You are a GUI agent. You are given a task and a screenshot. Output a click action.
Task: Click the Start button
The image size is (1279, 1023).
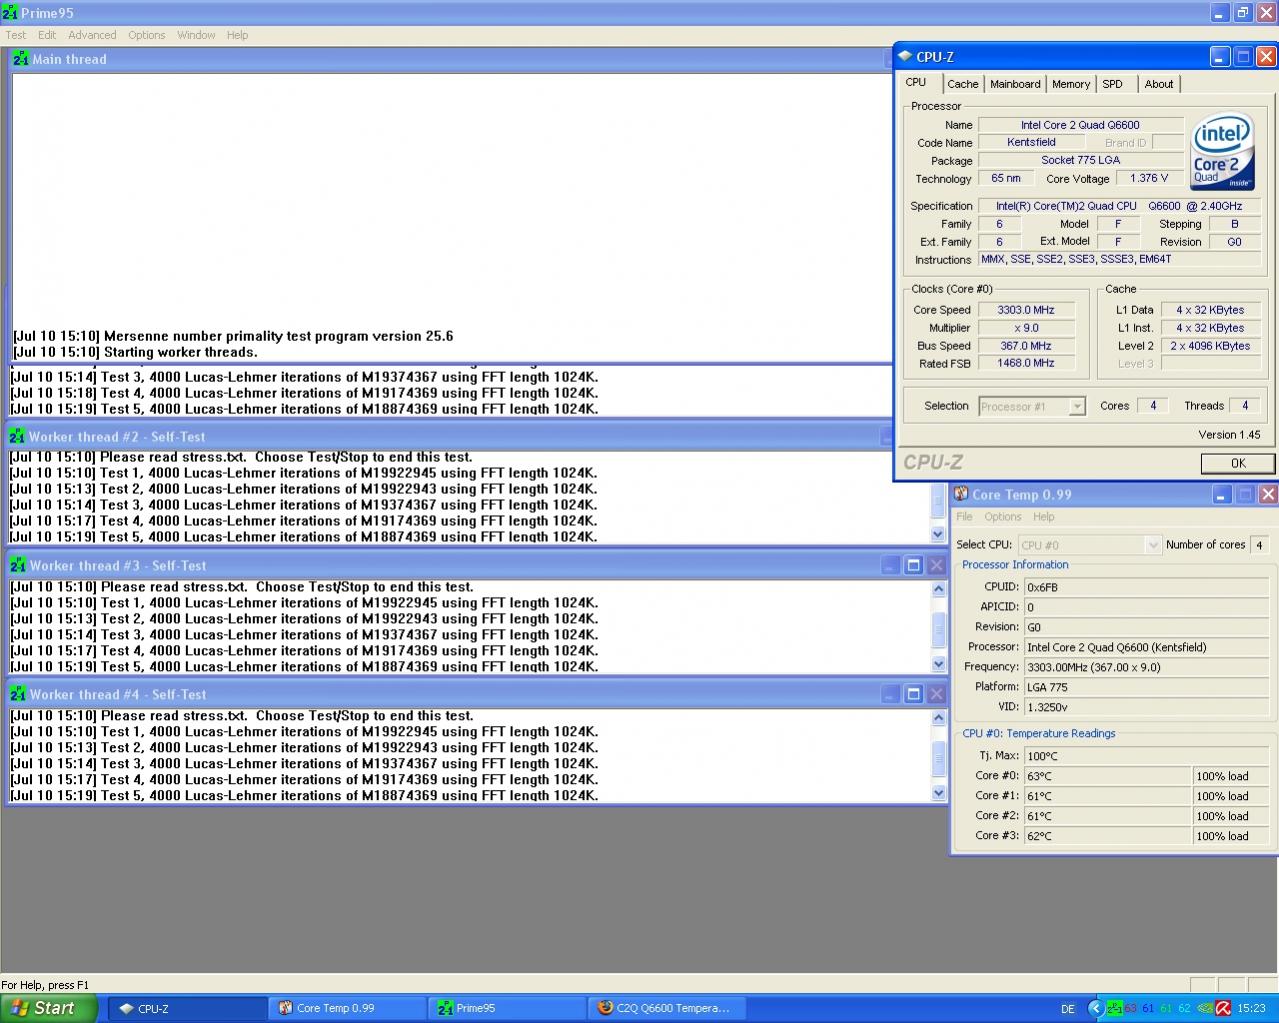point(49,1008)
